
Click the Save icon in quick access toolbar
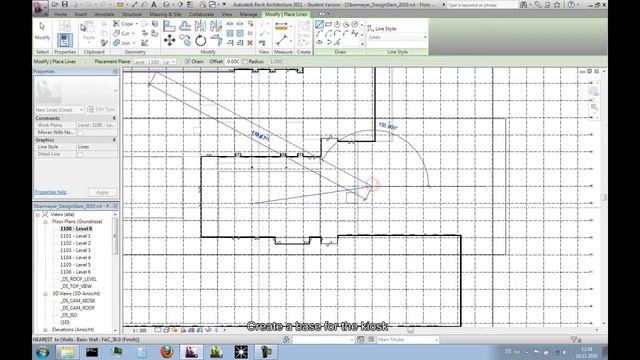[x=64, y=4]
